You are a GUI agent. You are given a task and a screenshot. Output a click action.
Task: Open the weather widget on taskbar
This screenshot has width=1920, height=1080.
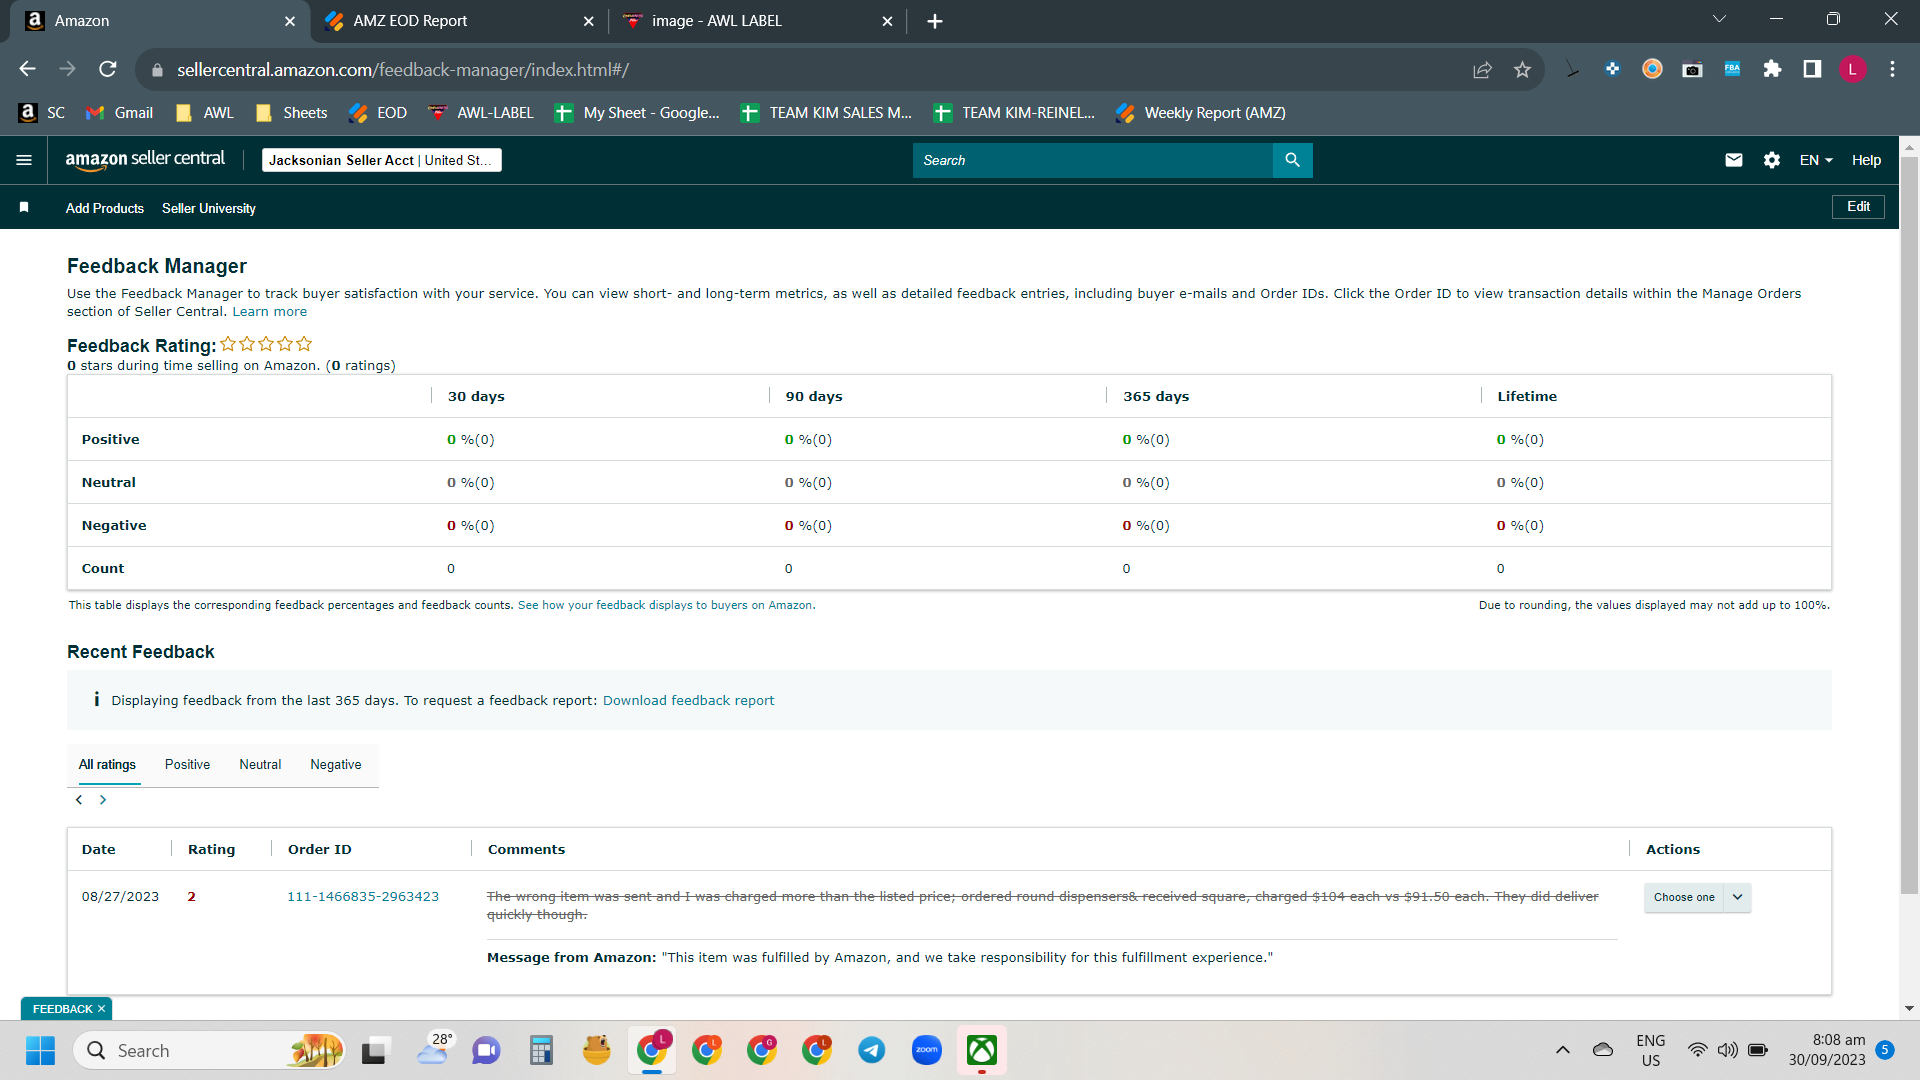tap(434, 1050)
